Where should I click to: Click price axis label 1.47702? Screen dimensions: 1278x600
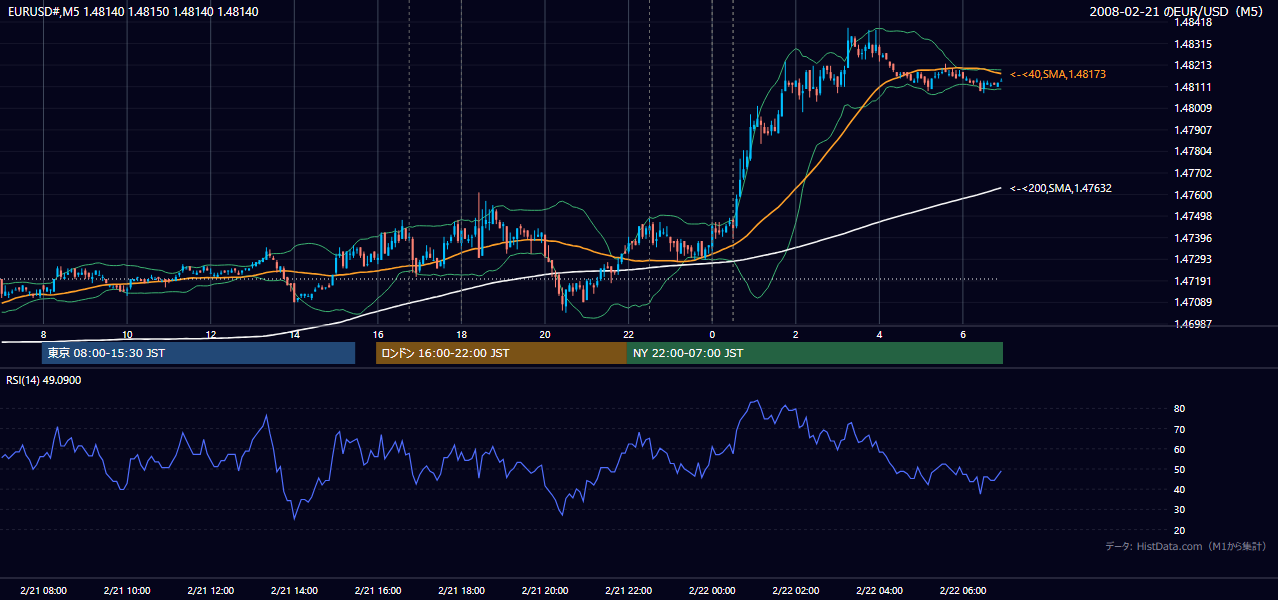point(1194,173)
